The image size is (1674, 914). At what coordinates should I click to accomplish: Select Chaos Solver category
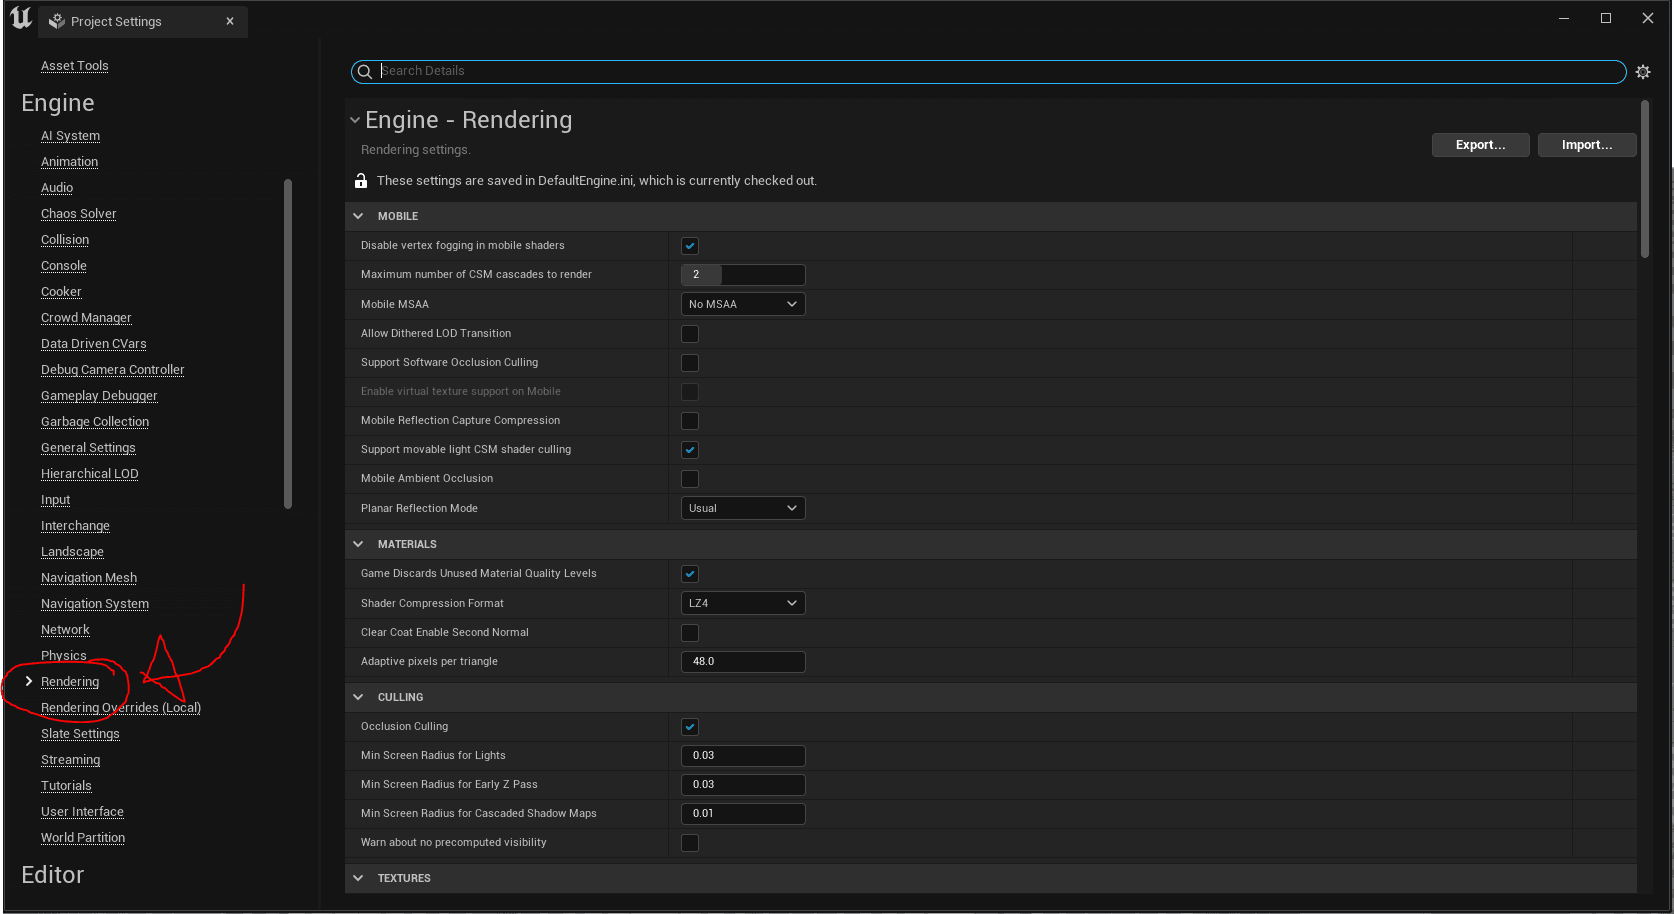78,214
